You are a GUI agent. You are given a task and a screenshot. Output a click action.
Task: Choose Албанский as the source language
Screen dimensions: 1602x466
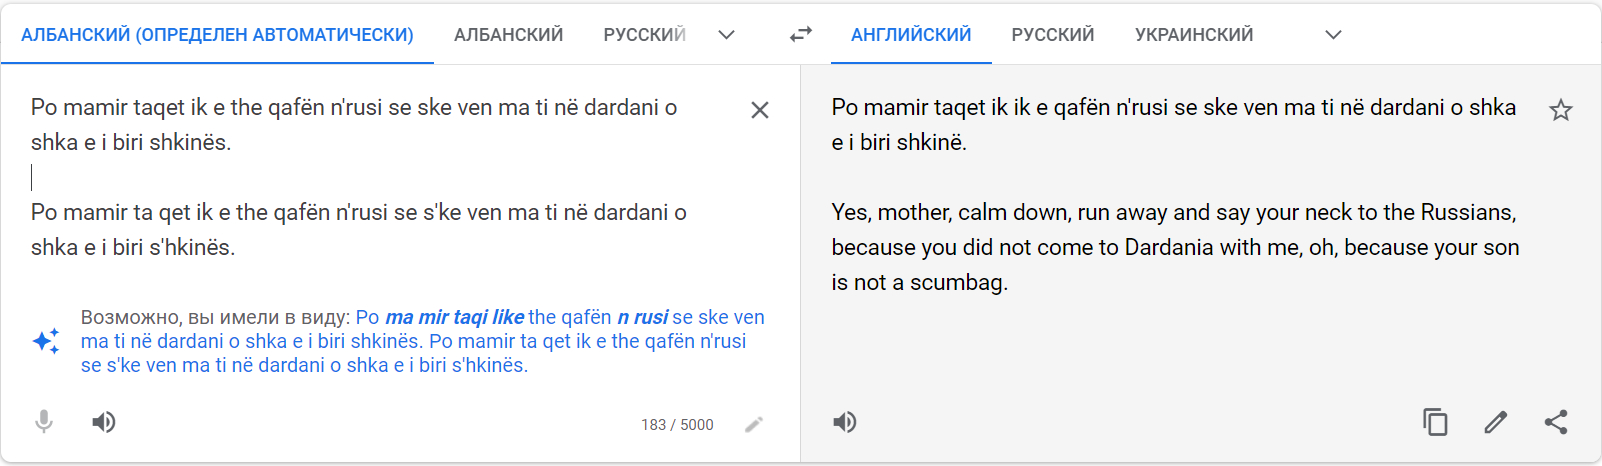[x=508, y=35]
